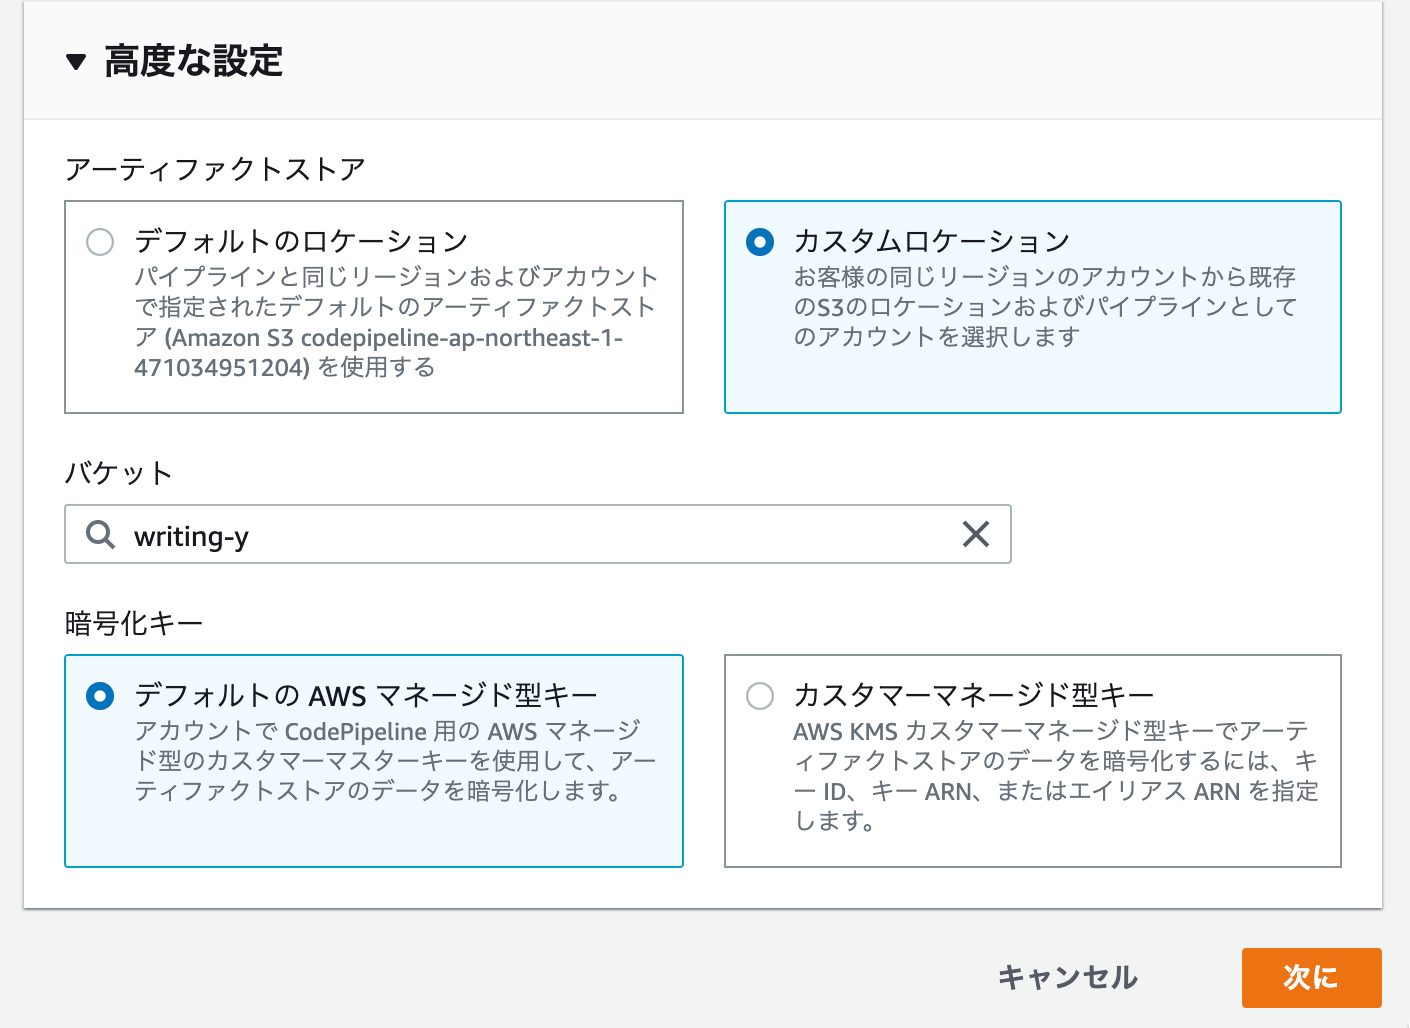Click the bucket search magnifier icon
1410x1028 pixels.
pyautogui.click(x=100, y=535)
